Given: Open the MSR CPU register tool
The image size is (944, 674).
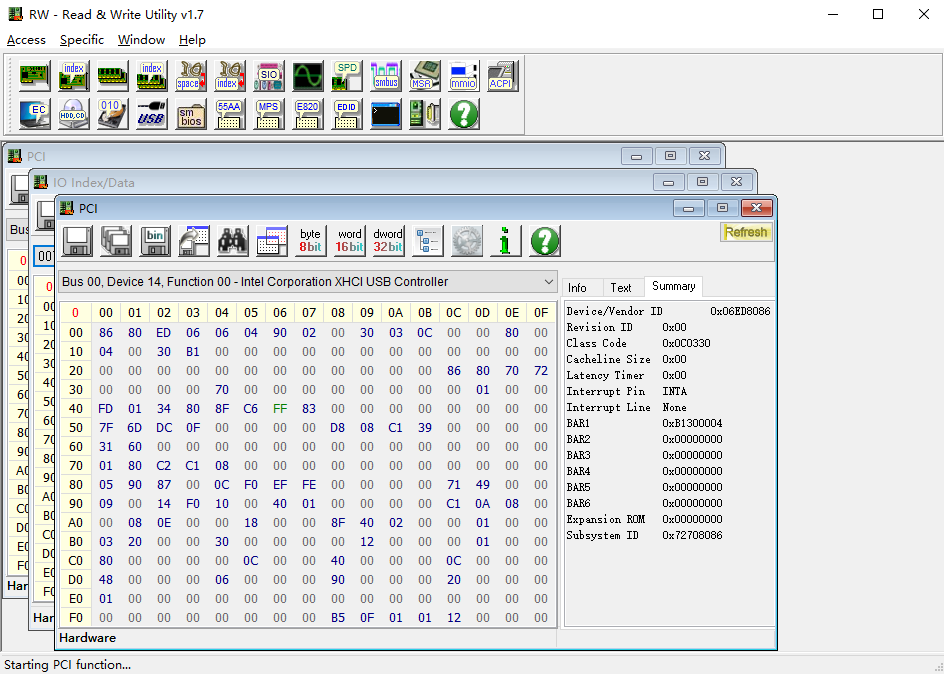Looking at the screenshot, I should pyautogui.click(x=424, y=76).
